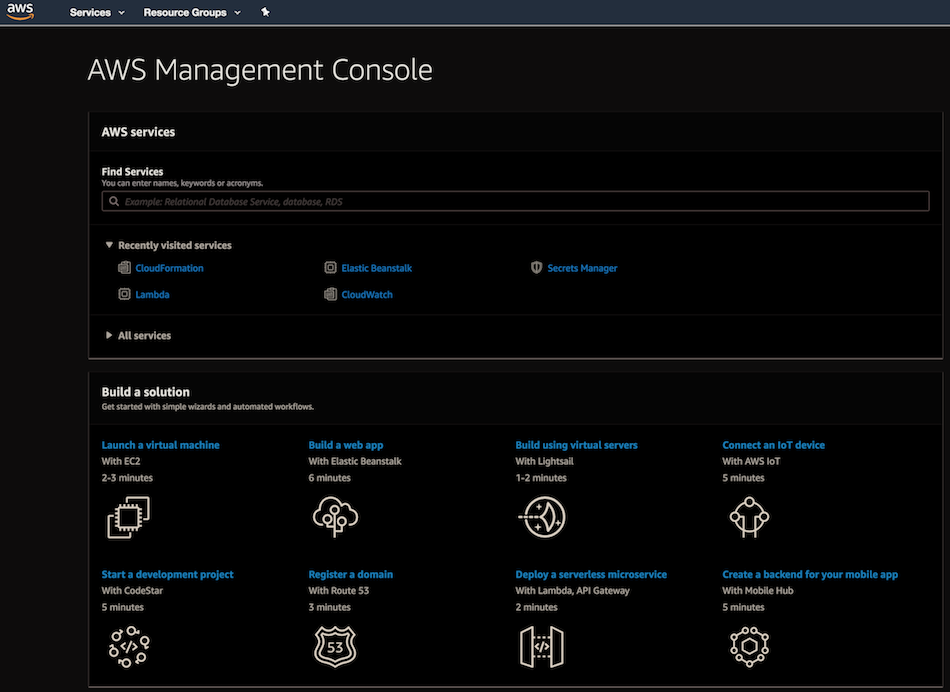Screen dimensions: 950x692
Task: Click the EC2 virtual machine chip icon
Action: pyautogui.click(x=128, y=517)
